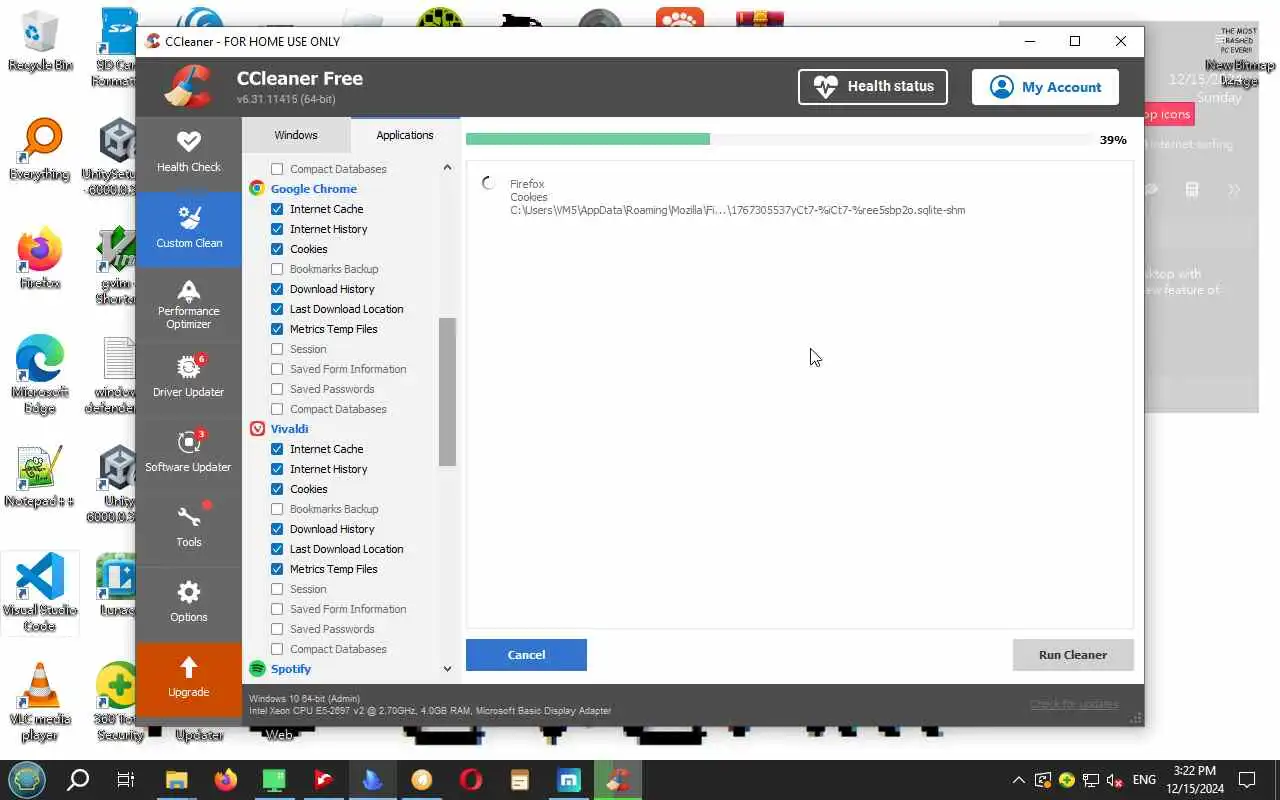1280x800 pixels.
Task: Open Performance Optimizer section
Action: (188, 304)
